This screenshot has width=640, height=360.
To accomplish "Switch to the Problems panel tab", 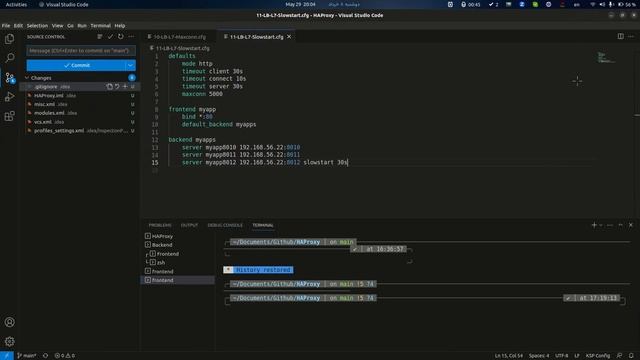I will pyautogui.click(x=160, y=225).
